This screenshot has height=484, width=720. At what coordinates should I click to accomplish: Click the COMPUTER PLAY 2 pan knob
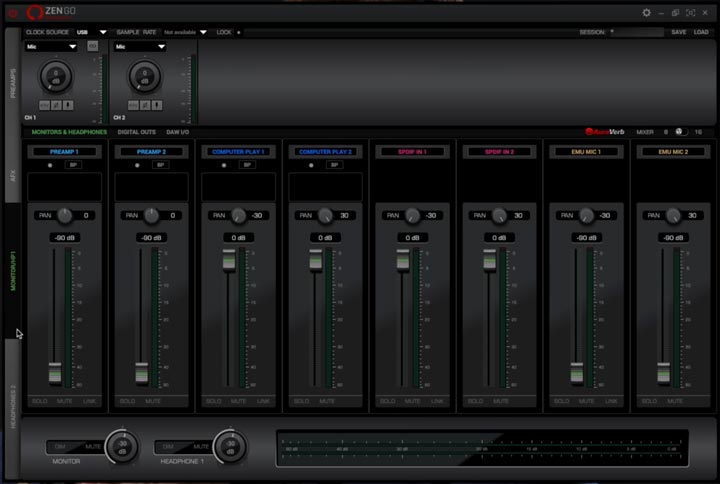pos(325,215)
